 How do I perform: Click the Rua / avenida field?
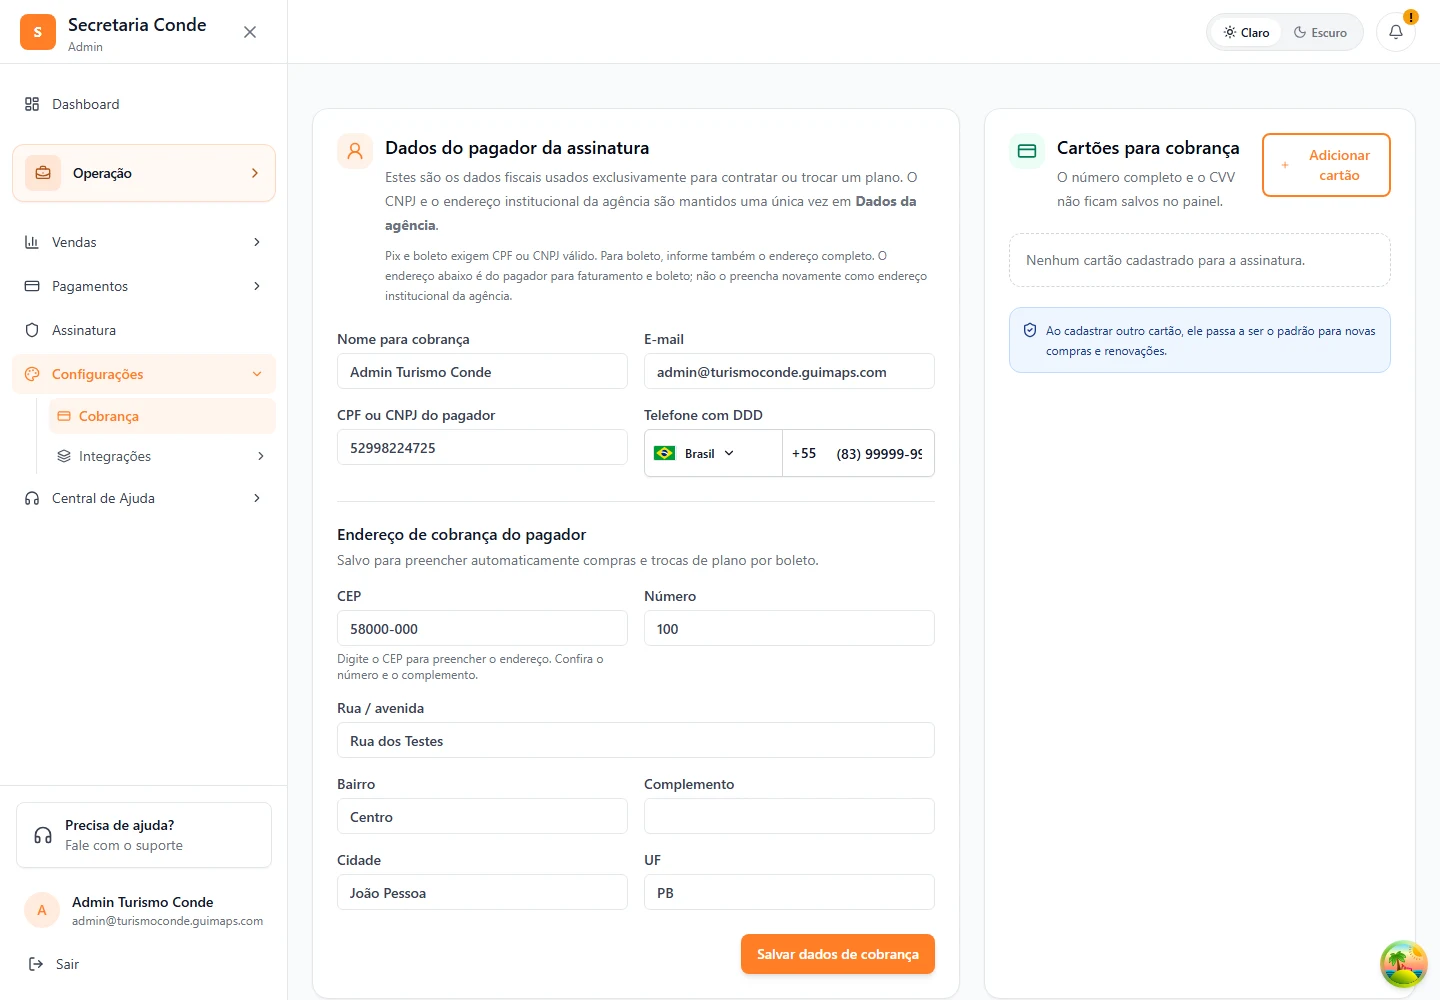tap(636, 740)
